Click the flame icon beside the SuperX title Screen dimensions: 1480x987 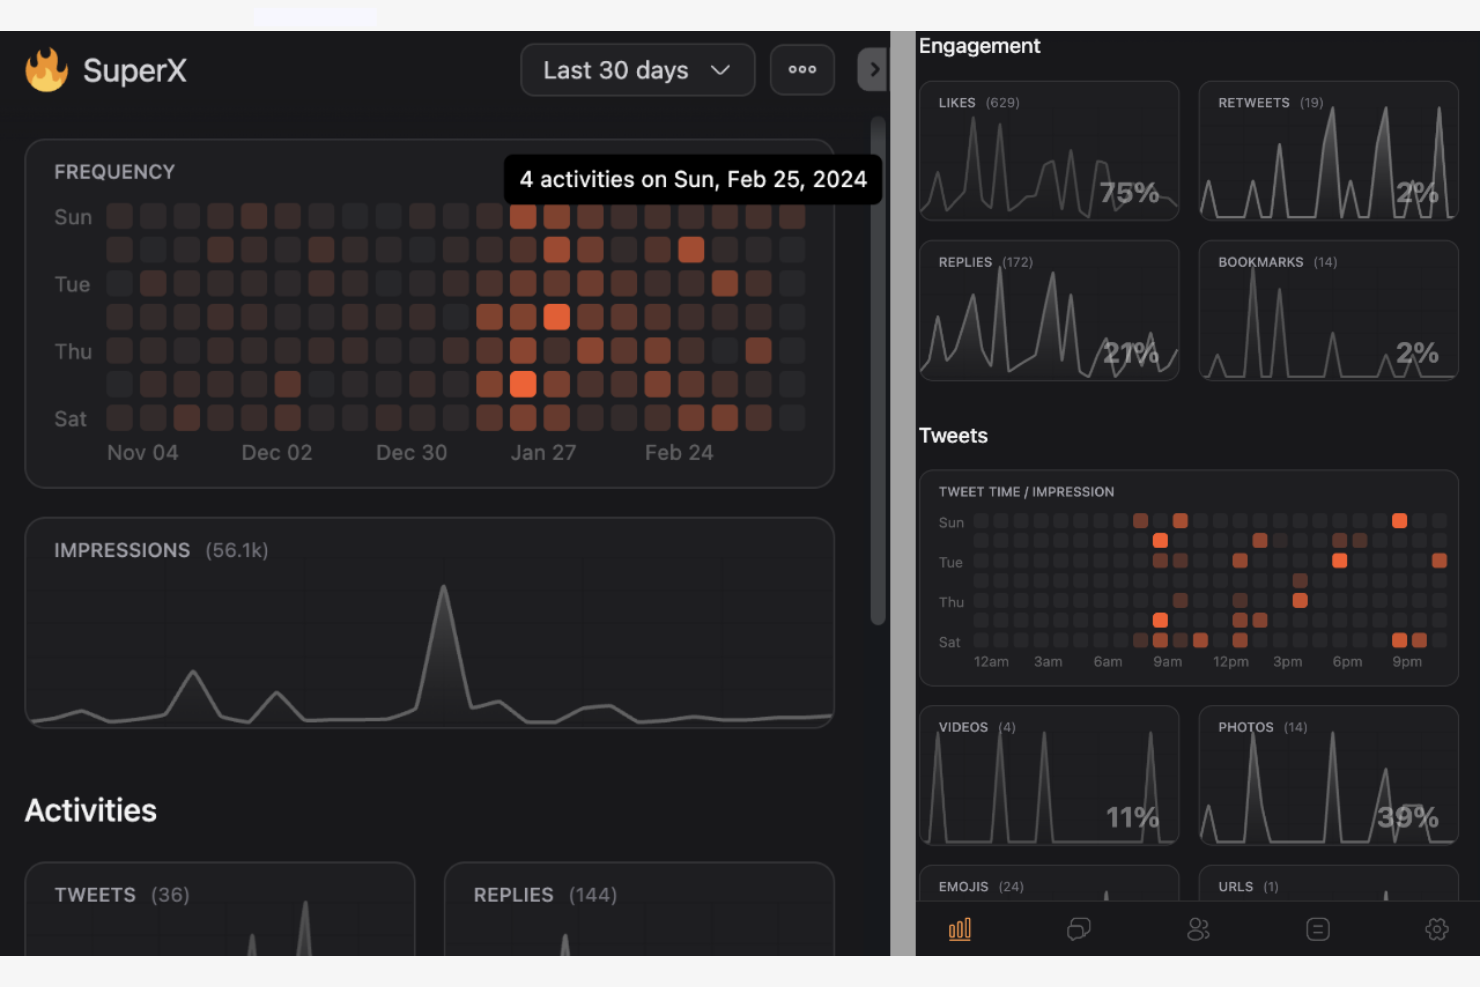pyautogui.click(x=44, y=69)
